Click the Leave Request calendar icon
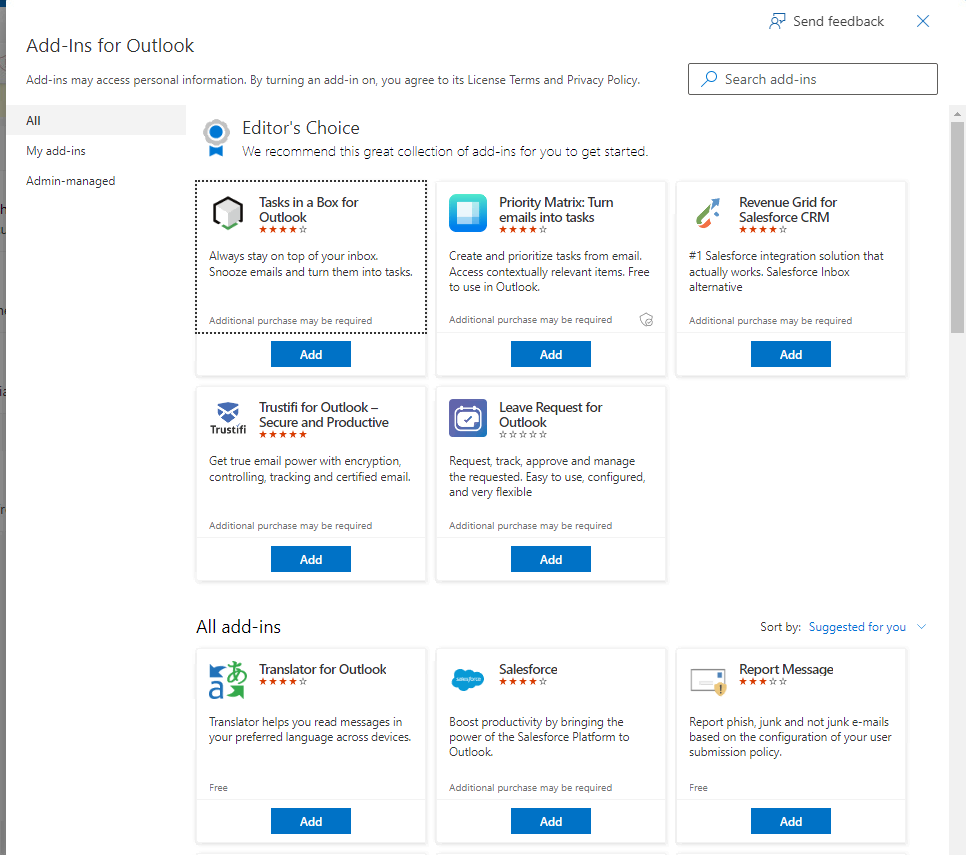This screenshot has width=966, height=855. coord(468,418)
